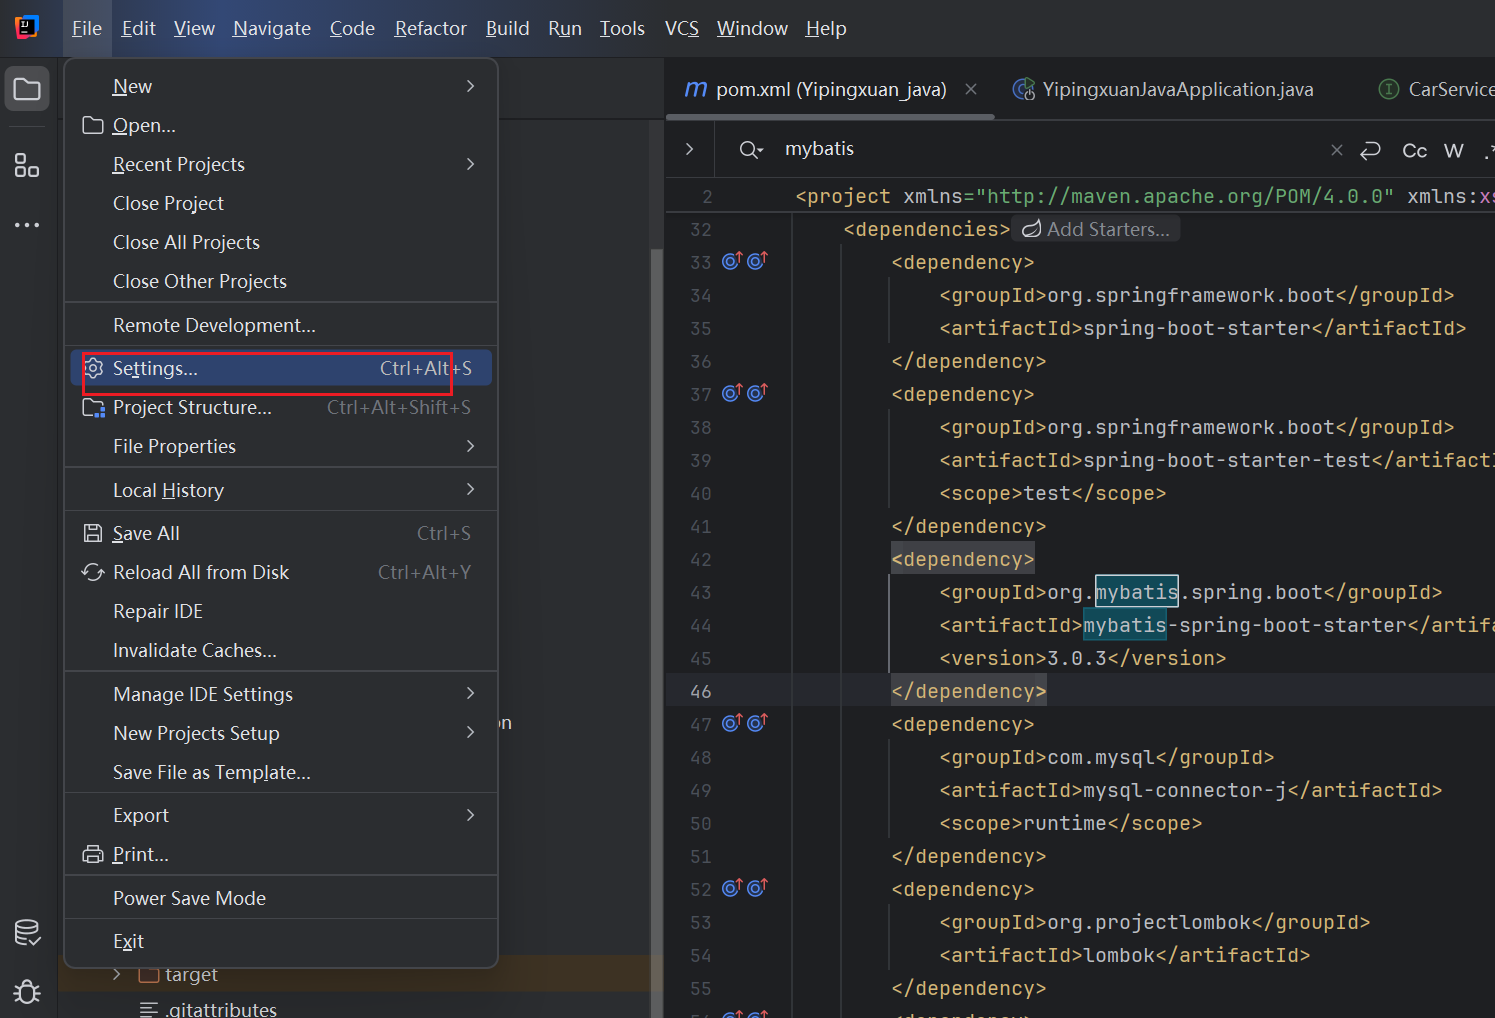Open the Project tool window folder icon

coord(27,90)
